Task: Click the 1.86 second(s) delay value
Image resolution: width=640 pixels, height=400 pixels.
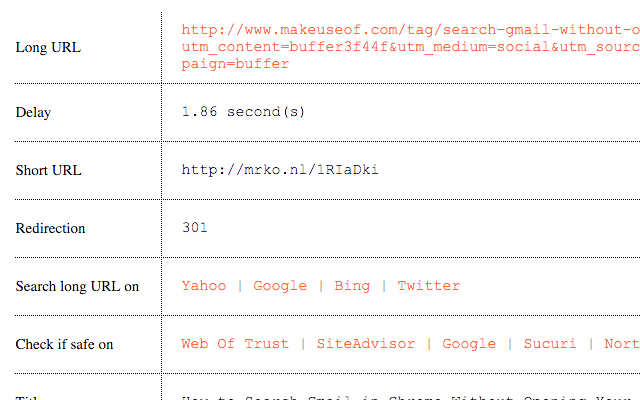Action: [243, 112]
